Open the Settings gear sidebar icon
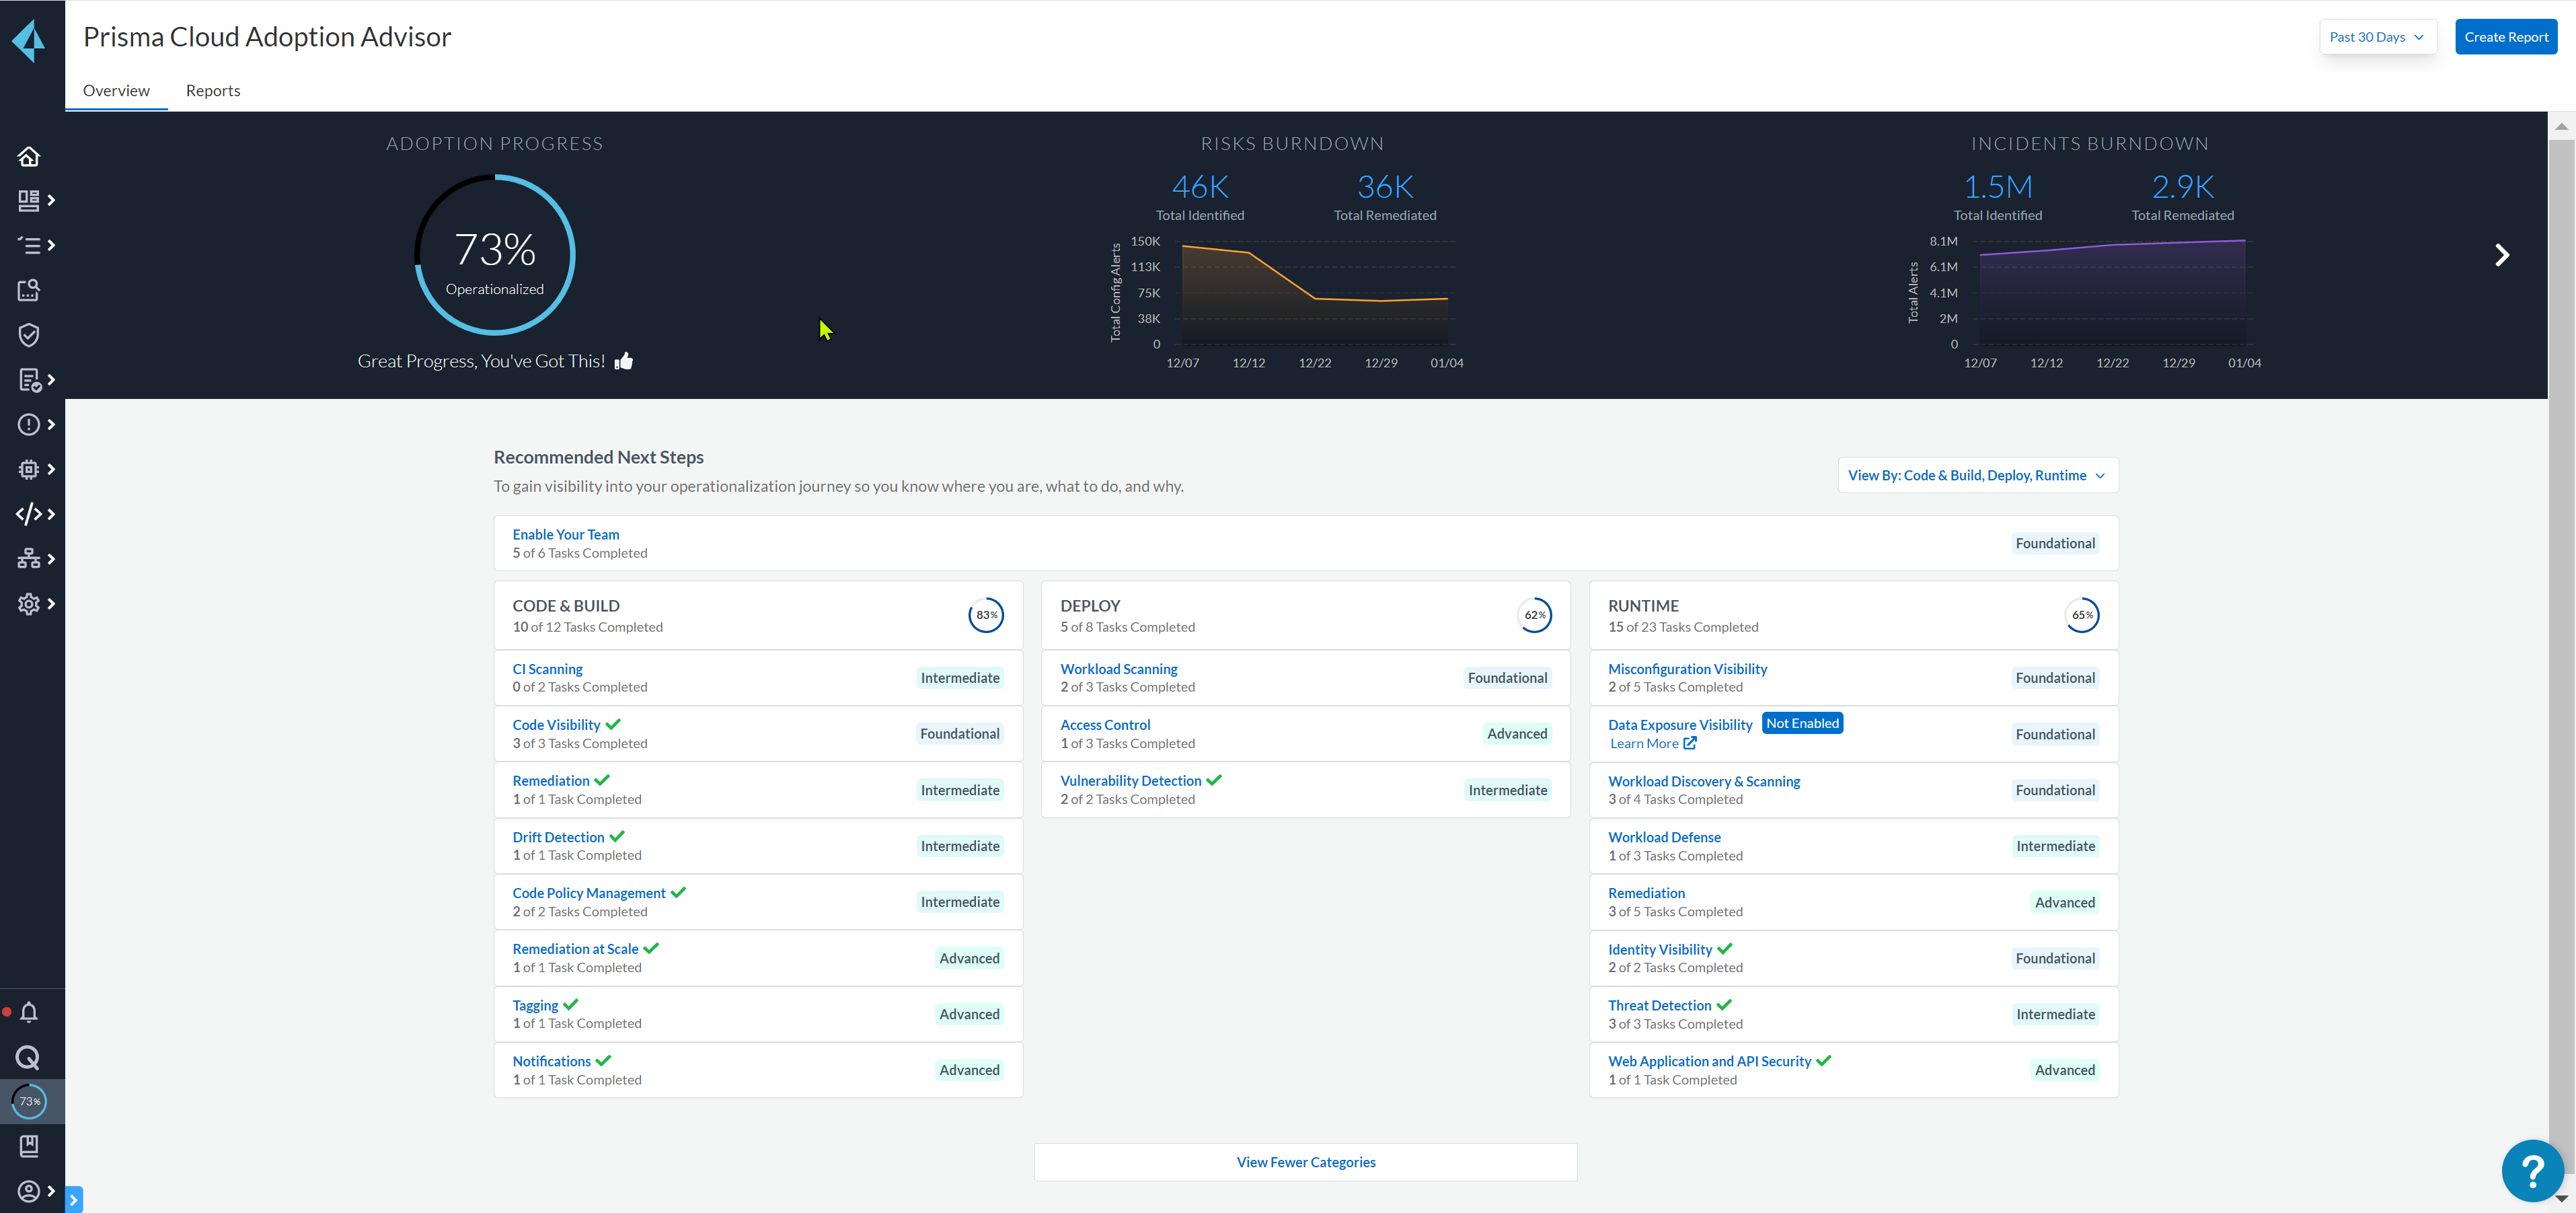The width and height of the screenshot is (2576, 1213). [29, 604]
